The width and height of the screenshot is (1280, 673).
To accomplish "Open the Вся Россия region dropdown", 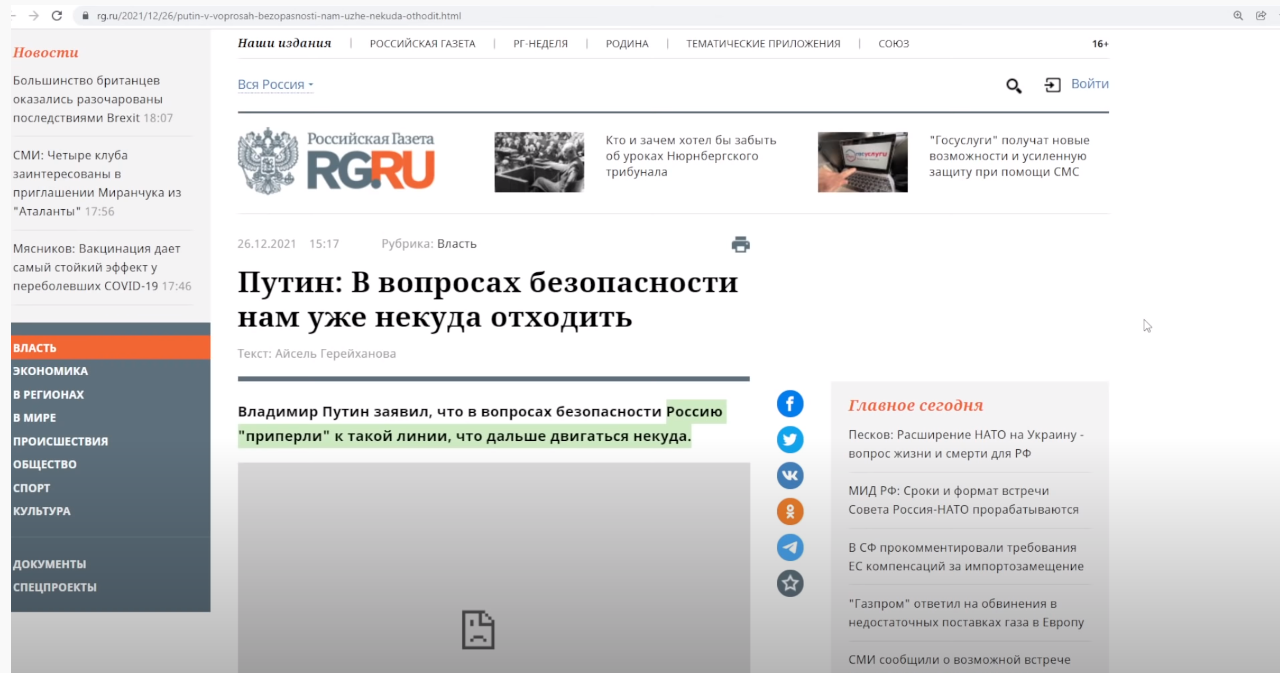I will click(x=275, y=85).
